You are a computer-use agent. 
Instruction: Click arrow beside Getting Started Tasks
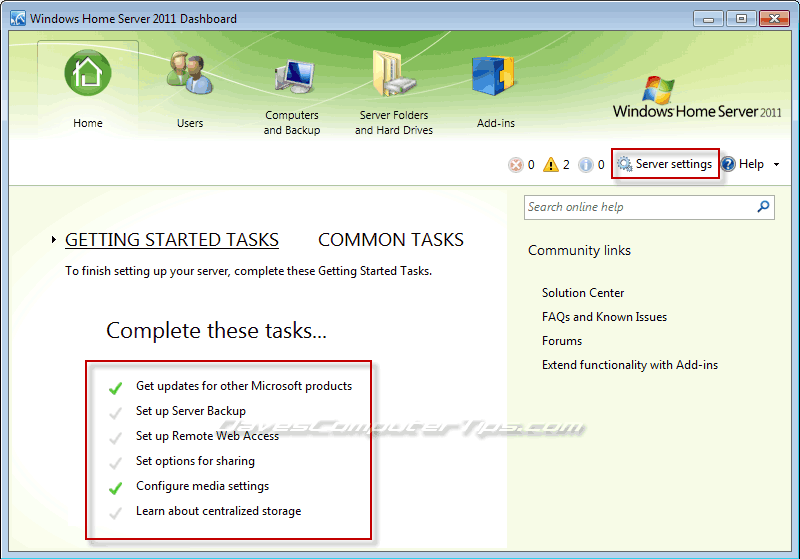click(54, 239)
